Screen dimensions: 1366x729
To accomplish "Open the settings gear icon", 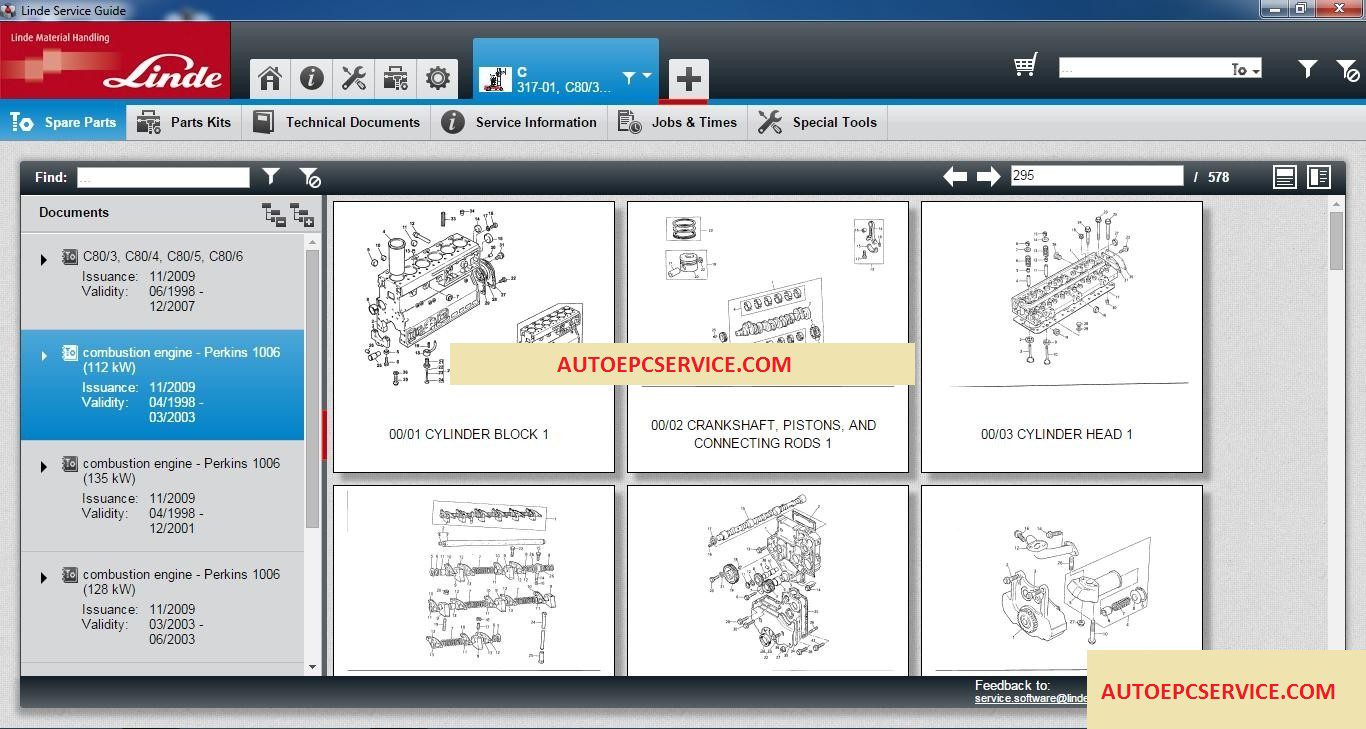I will [x=437, y=78].
